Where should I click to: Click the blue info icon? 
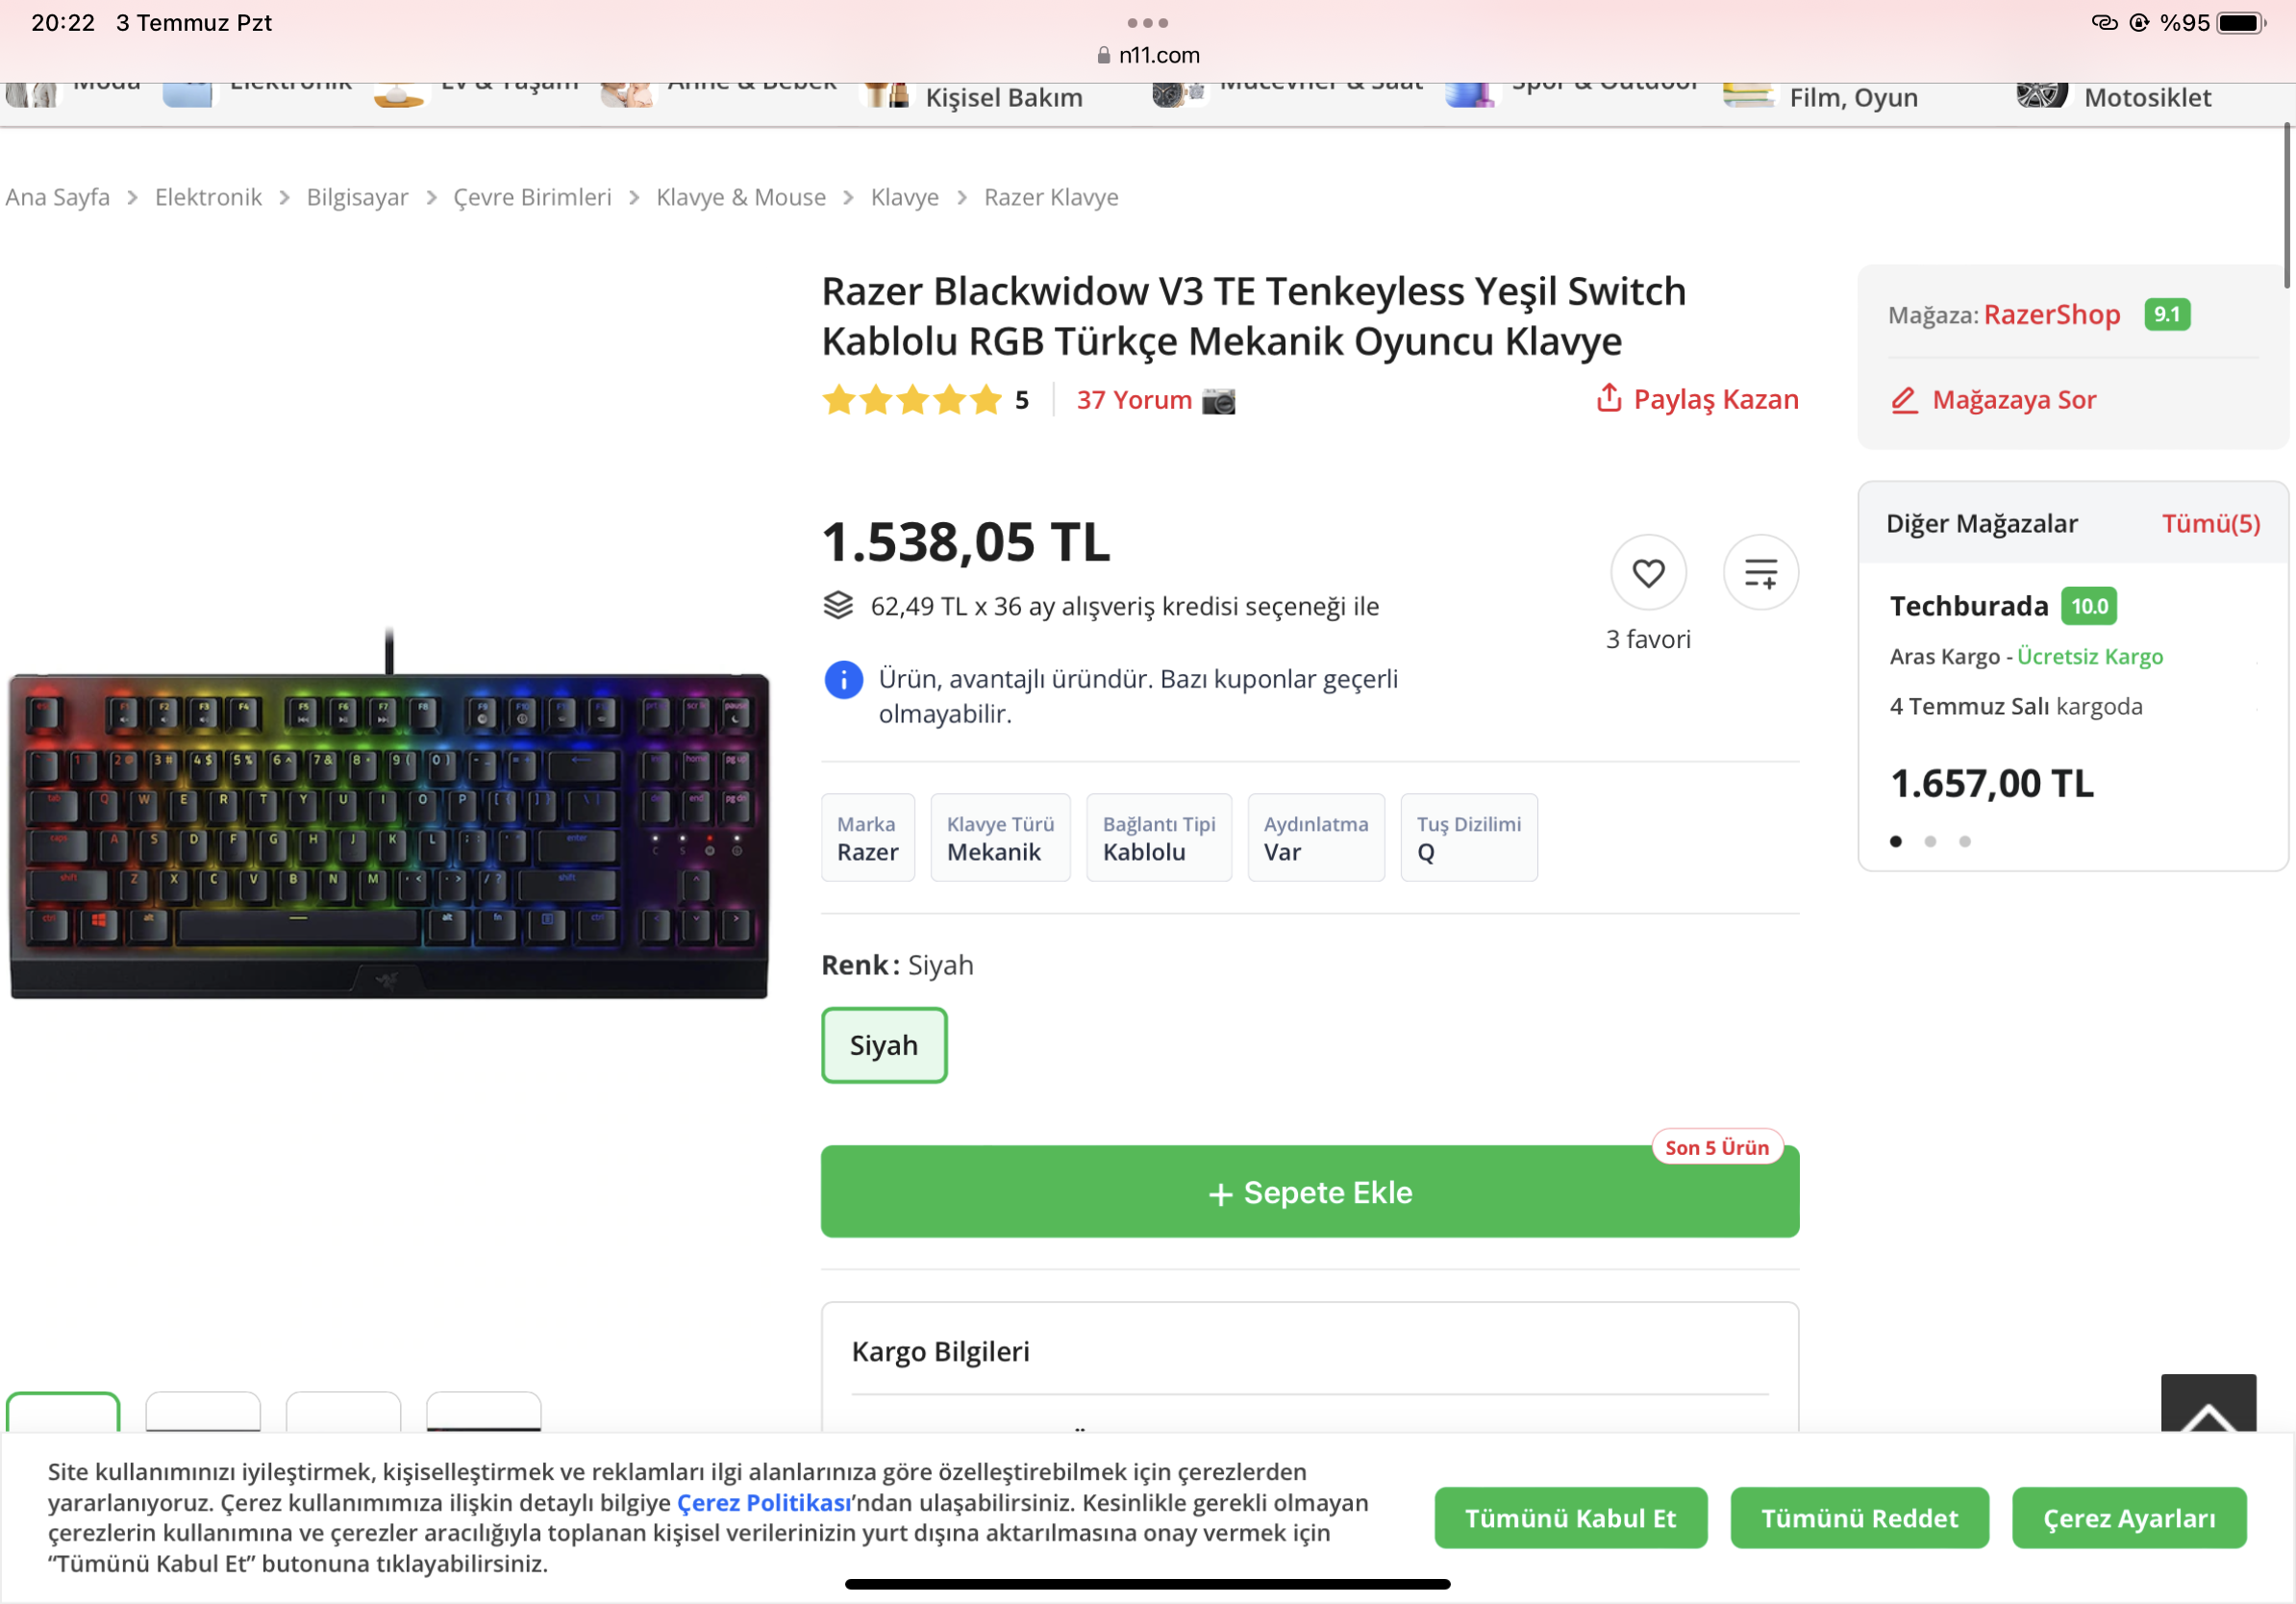tap(843, 680)
